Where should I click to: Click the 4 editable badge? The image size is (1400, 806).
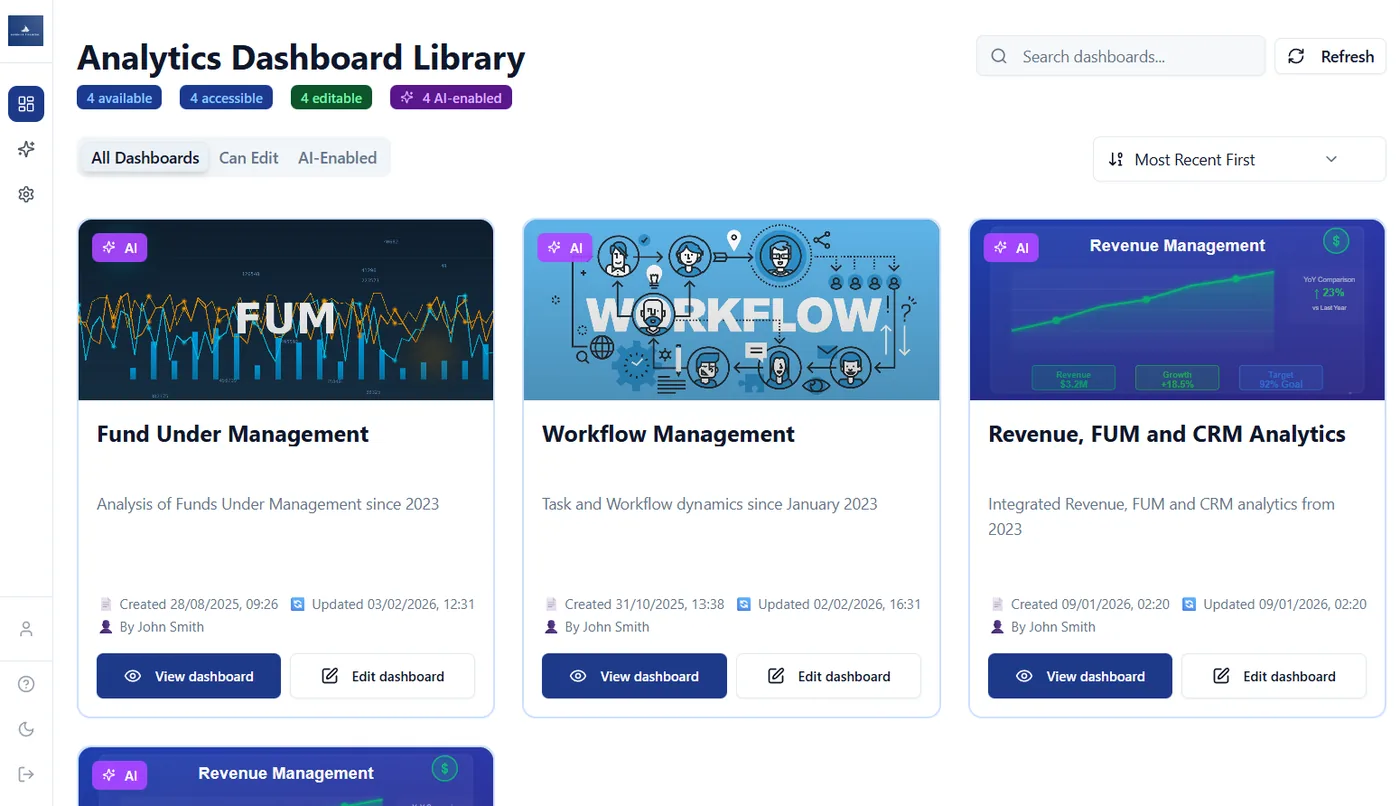331,98
